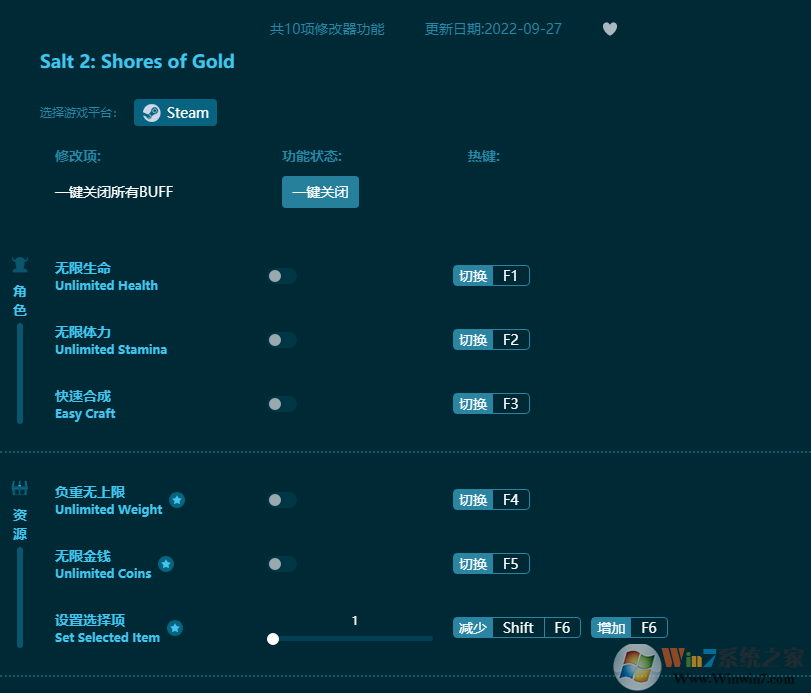Click the 更新日期:2022-09-27 text
The width and height of the screenshot is (811, 693).
pos(493,29)
